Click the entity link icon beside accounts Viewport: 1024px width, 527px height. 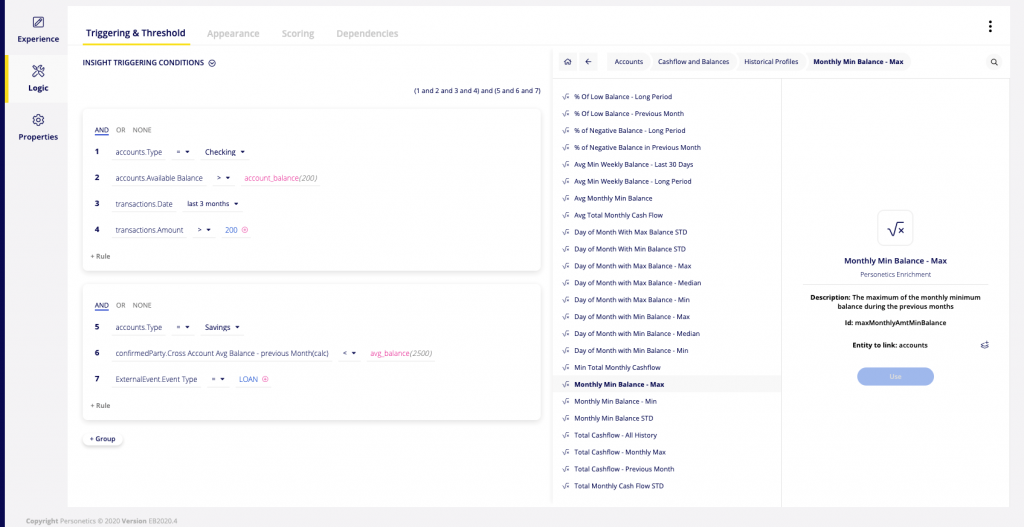[x=984, y=345]
